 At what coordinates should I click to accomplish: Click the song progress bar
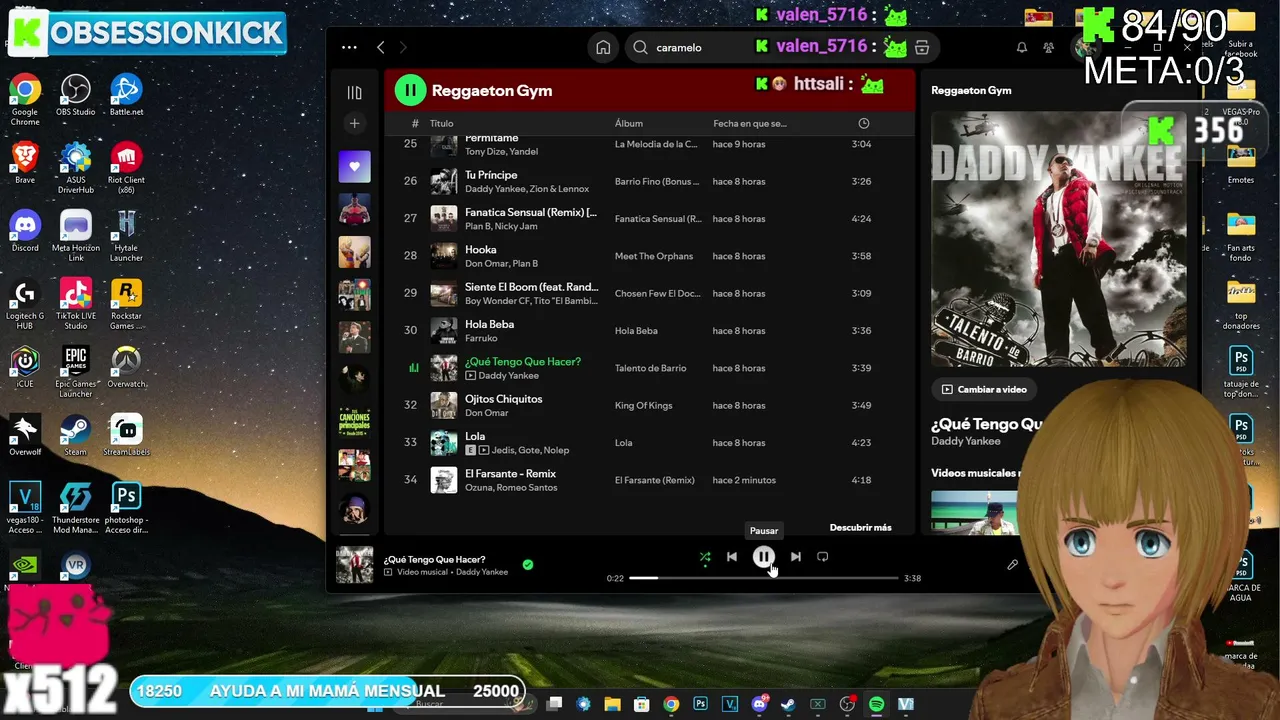(764, 578)
